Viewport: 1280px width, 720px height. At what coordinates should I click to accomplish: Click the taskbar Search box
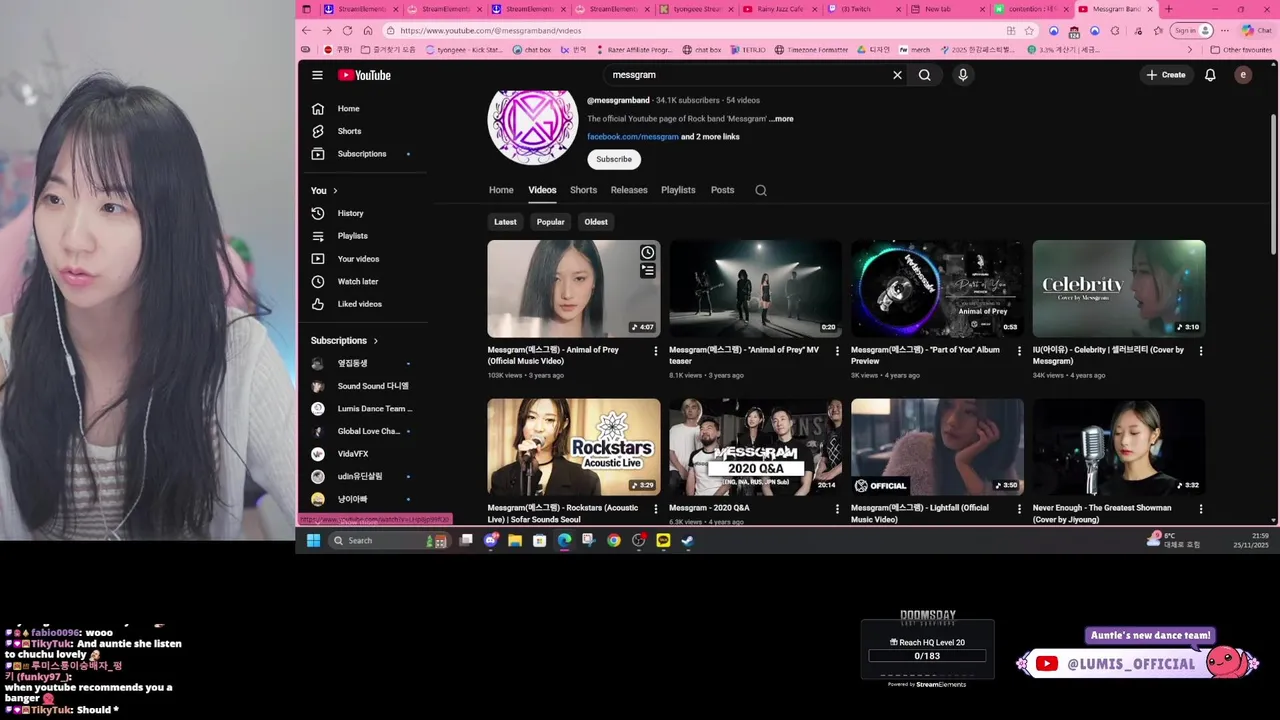tap(388, 541)
